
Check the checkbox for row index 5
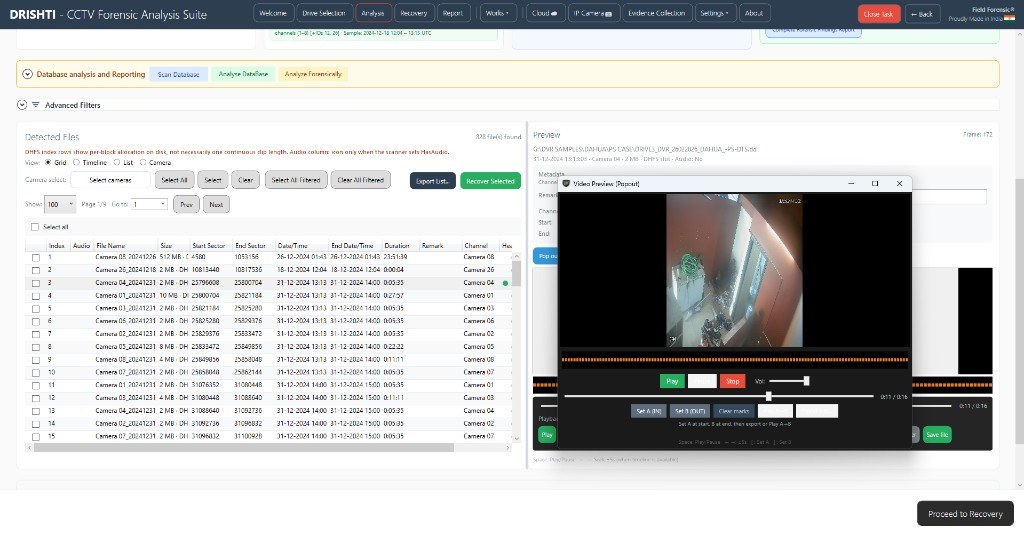pyautogui.click(x=36, y=309)
